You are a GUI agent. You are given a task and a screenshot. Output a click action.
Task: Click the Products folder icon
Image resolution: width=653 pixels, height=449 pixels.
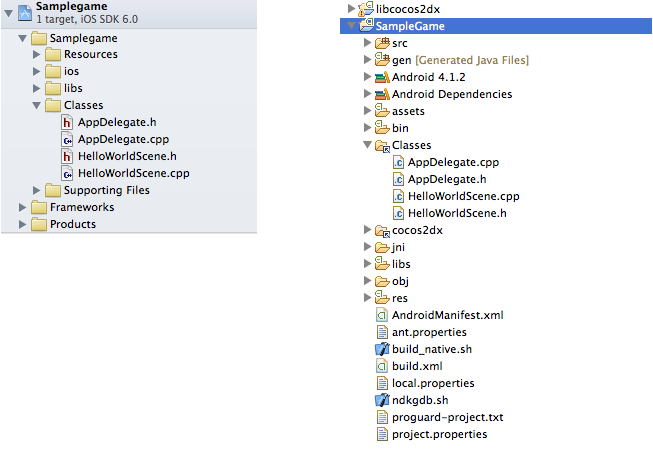point(39,224)
